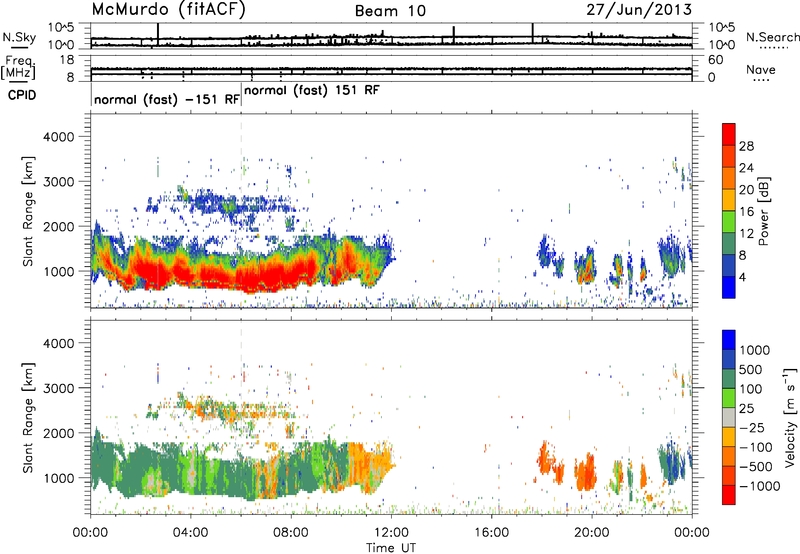This screenshot has height=554, width=800.
Task: Click the '20:00' time axis tick label
Action: 592,533
